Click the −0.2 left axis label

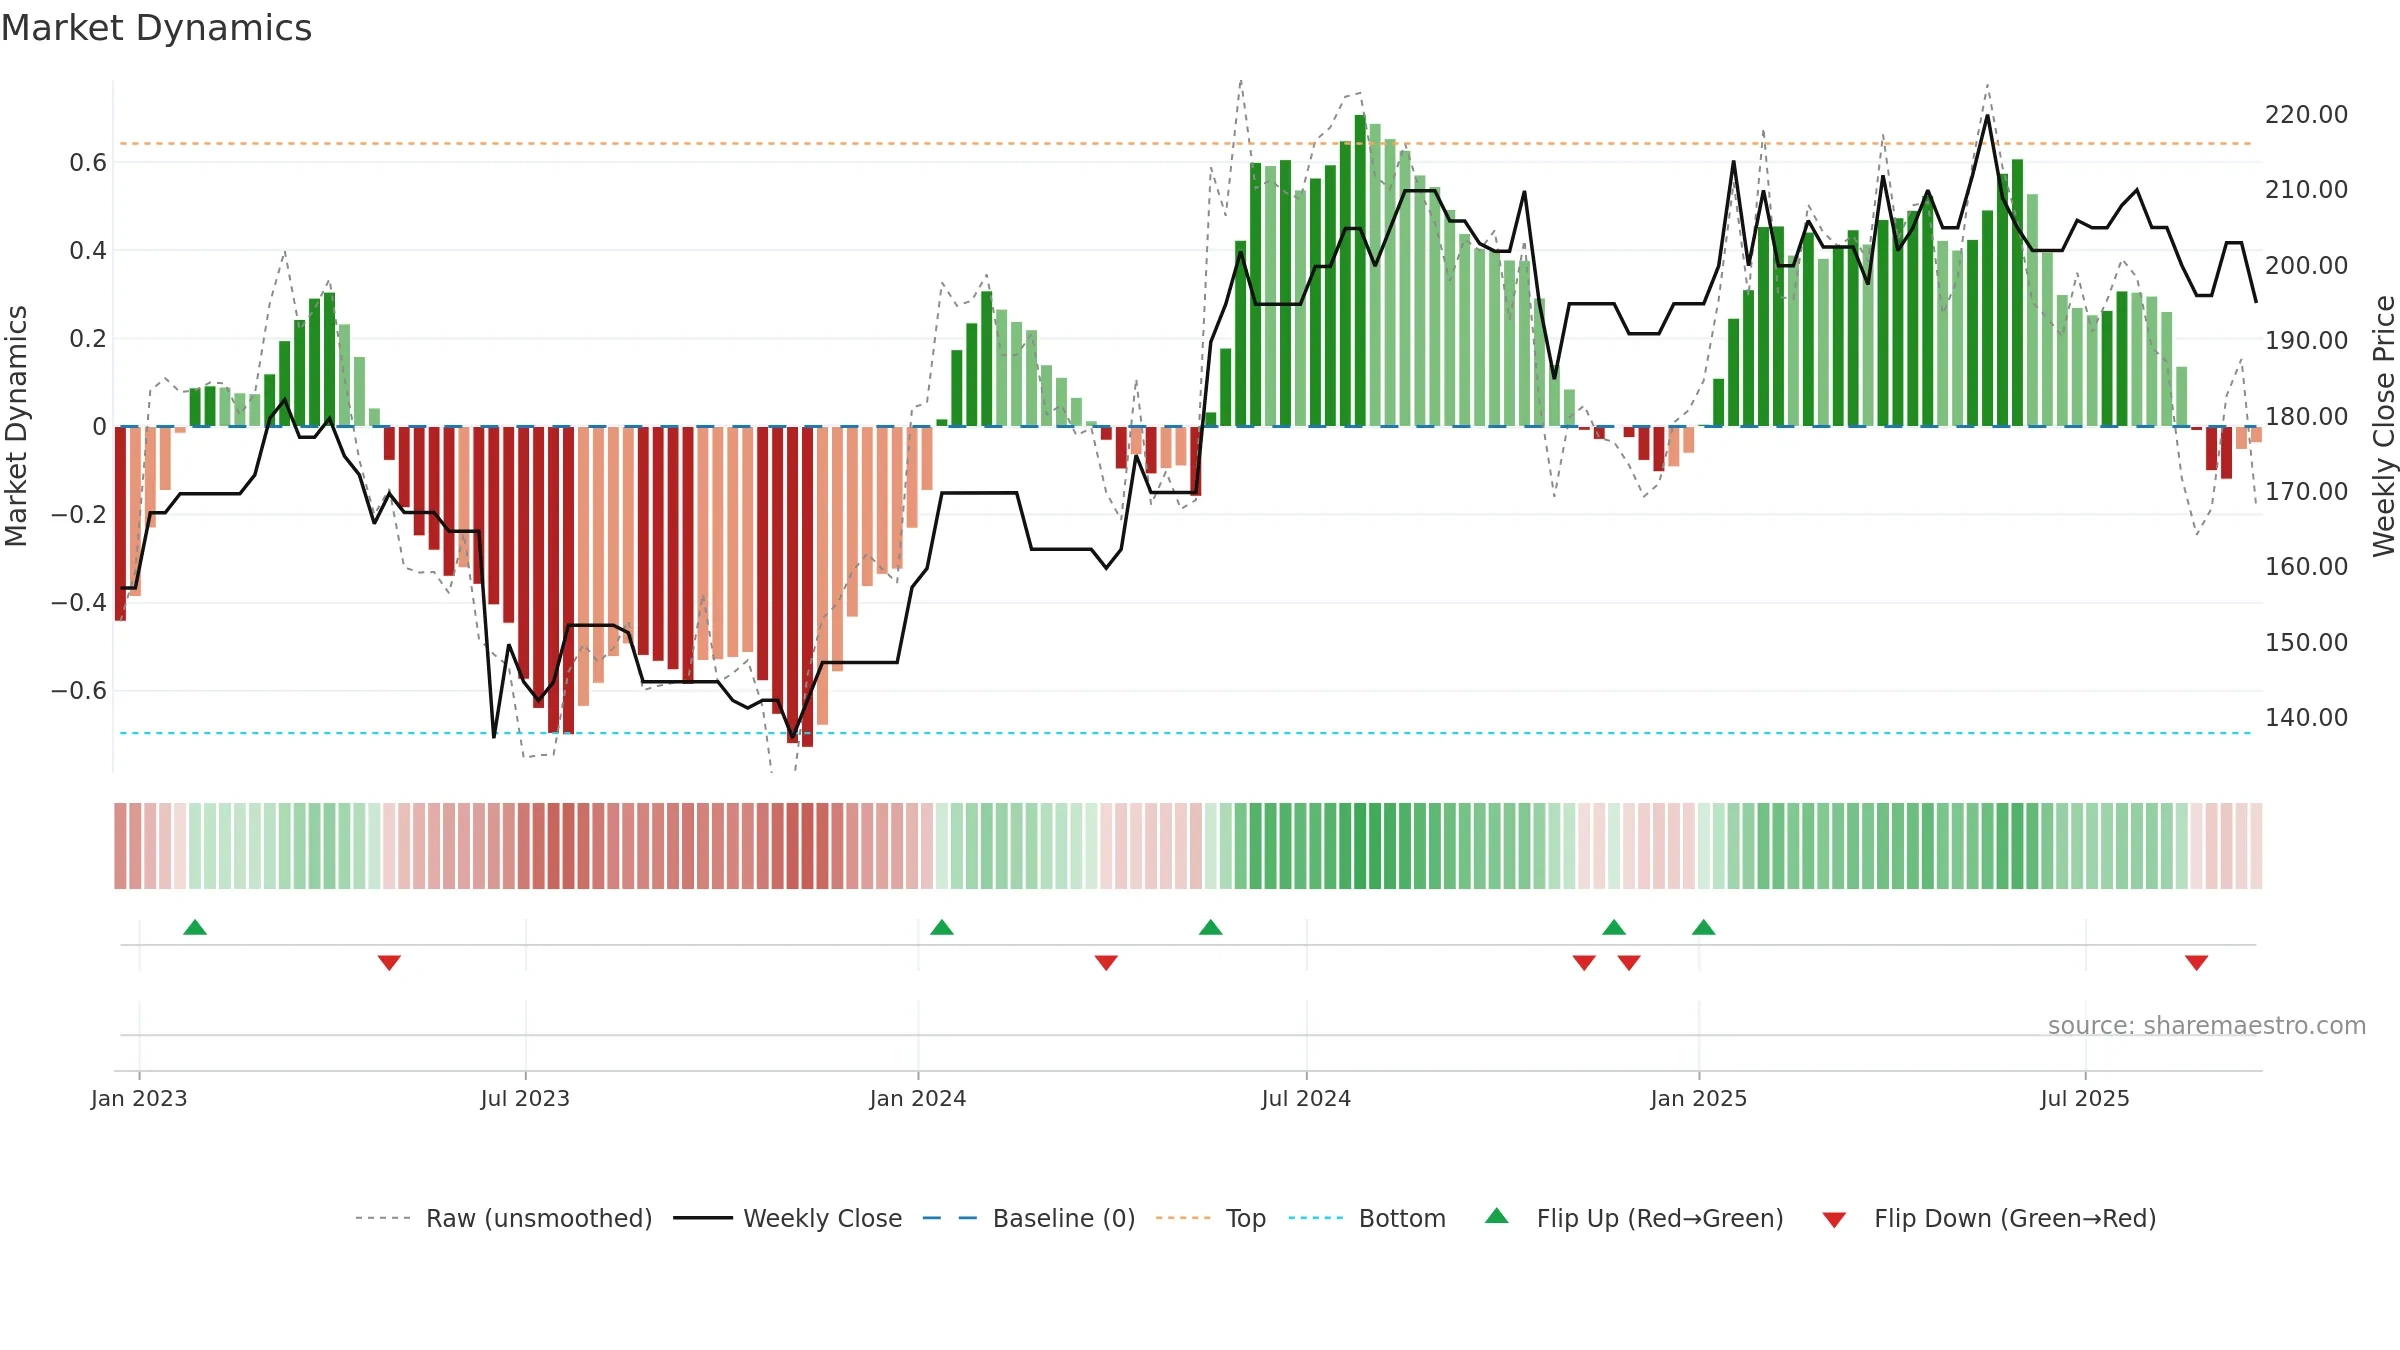pyautogui.click(x=79, y=514)
